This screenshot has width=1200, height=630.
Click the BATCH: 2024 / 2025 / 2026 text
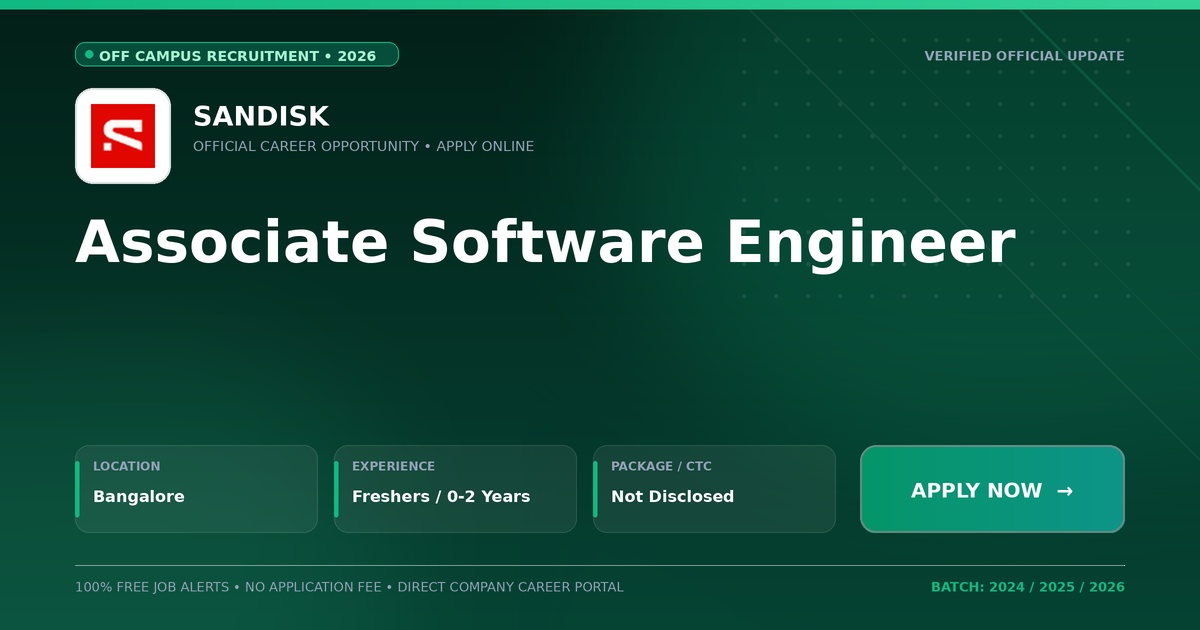point(1028,587)
